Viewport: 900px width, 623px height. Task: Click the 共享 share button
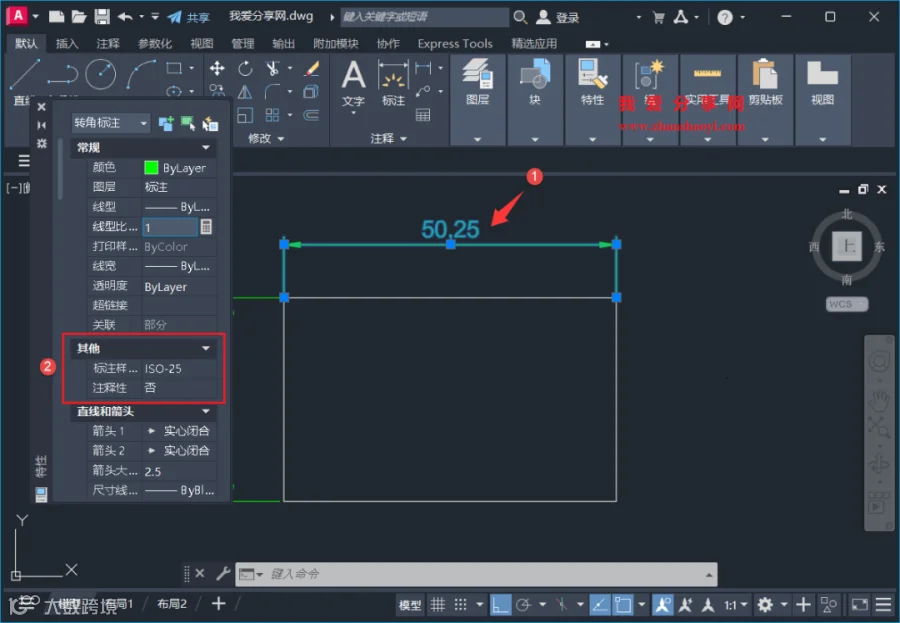point(189,17)
